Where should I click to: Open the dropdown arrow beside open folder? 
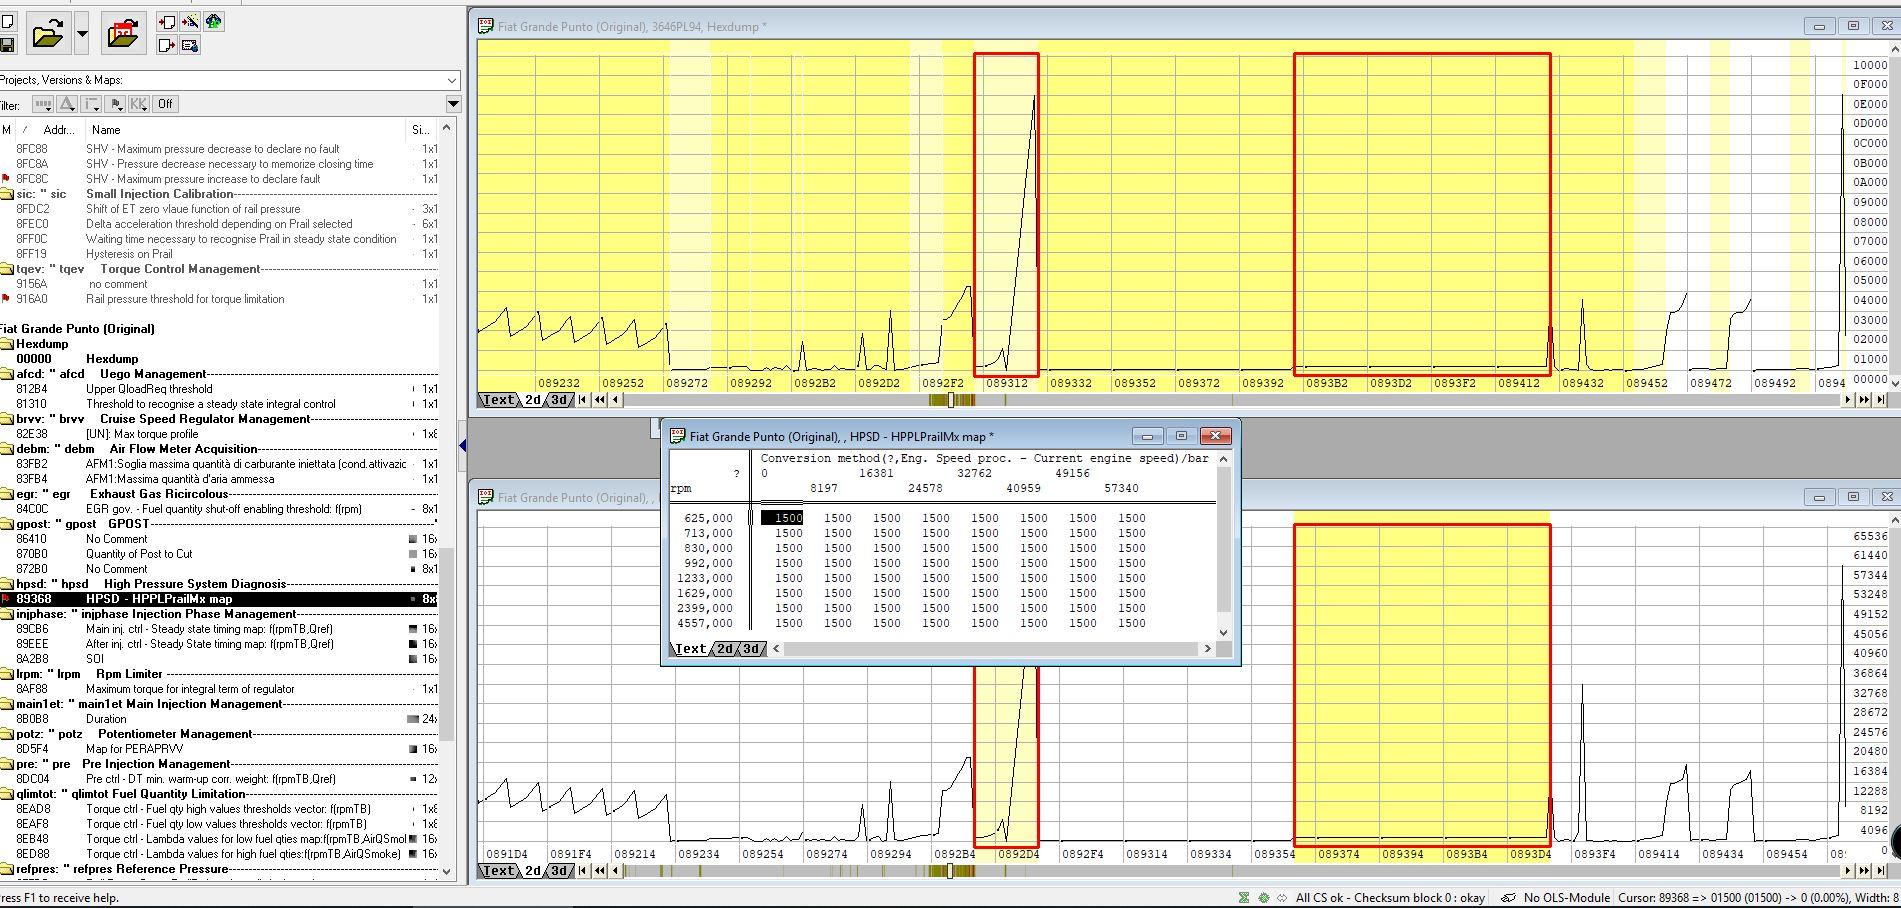pyautogui.click(x=82, y=34)
